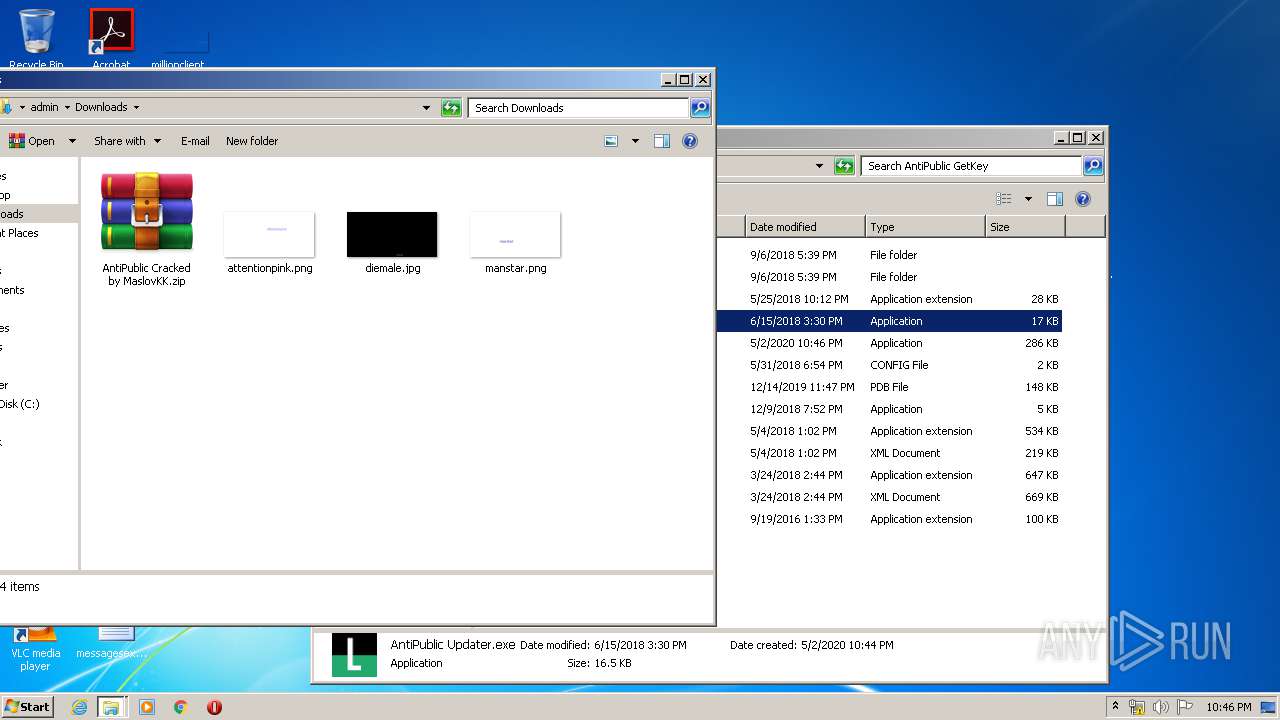Toggle preview pane in AntiPublic GetKey window
This screenshot has height=720, width=1280.
(x=1054, y=199)
